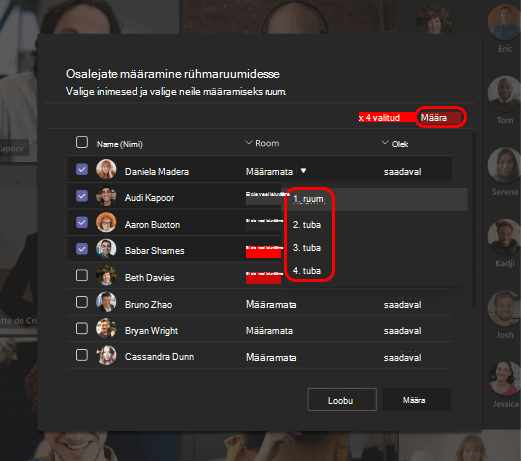Choose 3. tuba from the room list
Viewport: 521px width, 461px height.
307,248
